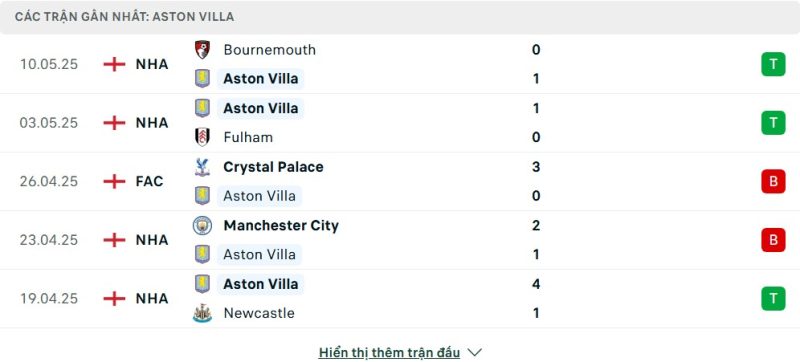Click the Fulham club crest
Viewport: 800px width, 362px height.
pos(202,137)
